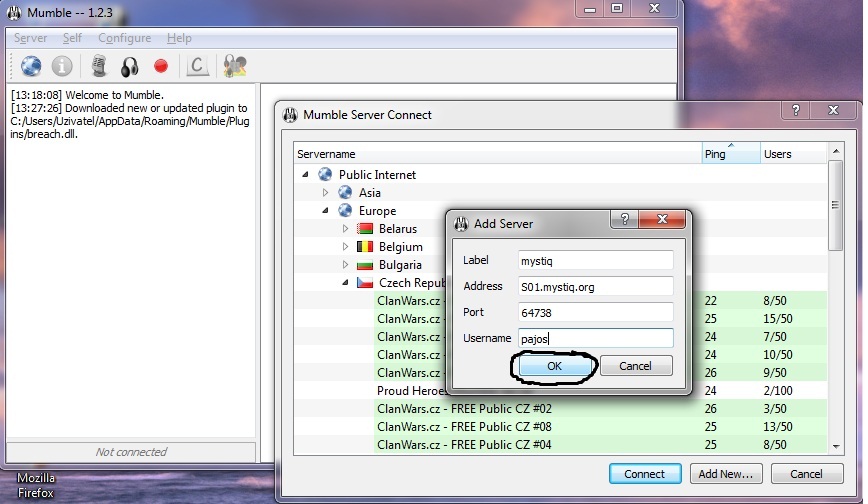Sort by the Servername column header
Screen dimensions: 868x504
click(x=498, y=154)
